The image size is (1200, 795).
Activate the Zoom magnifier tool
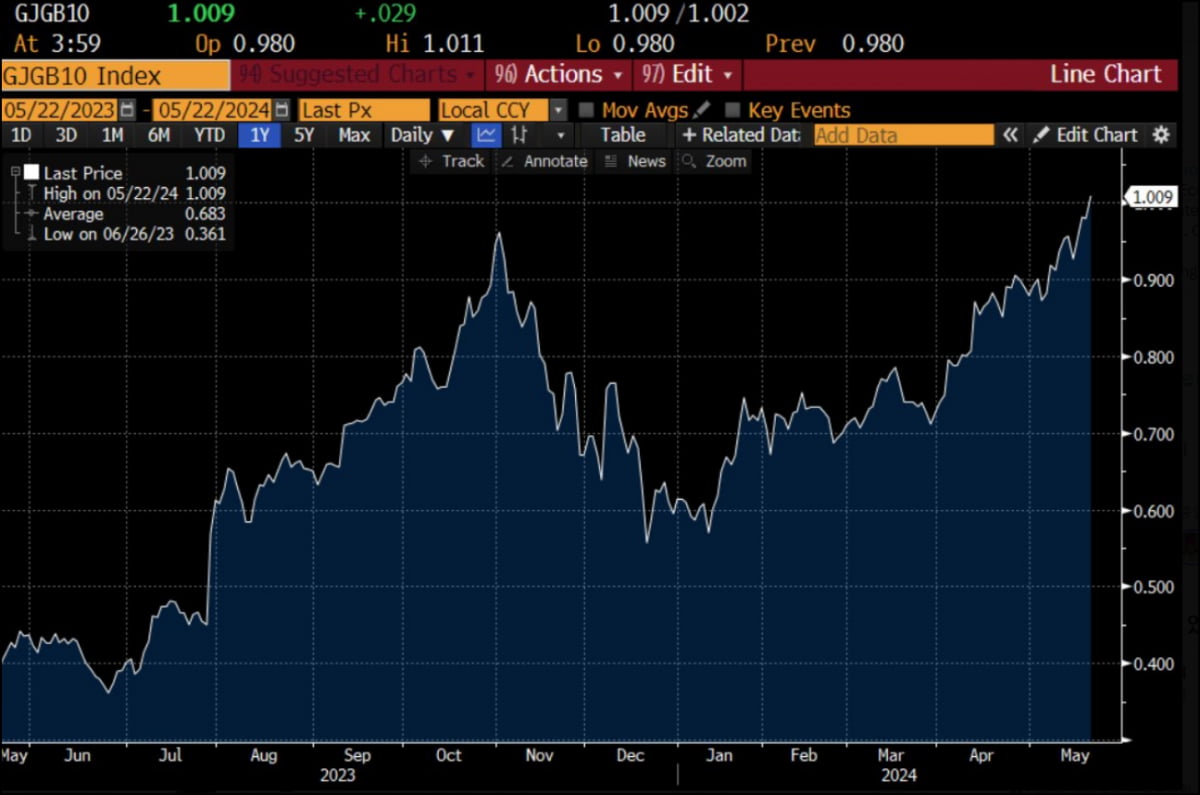[x=714, y=161]
